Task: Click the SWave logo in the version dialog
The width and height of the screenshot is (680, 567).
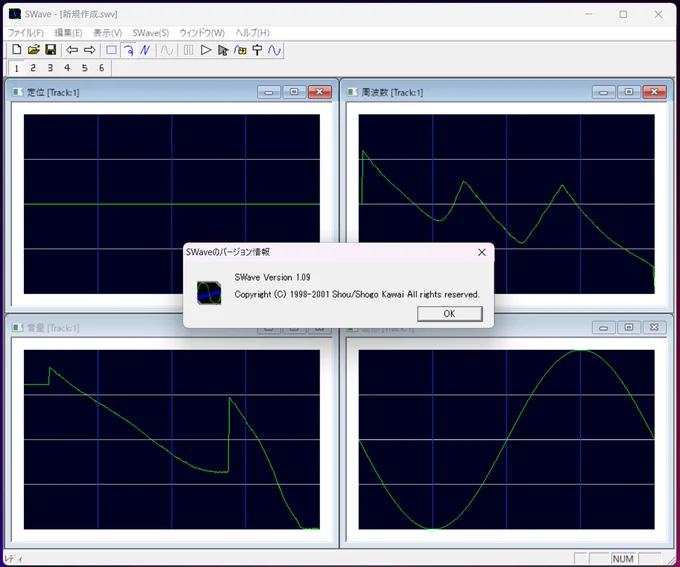Action: coord(209,293)
